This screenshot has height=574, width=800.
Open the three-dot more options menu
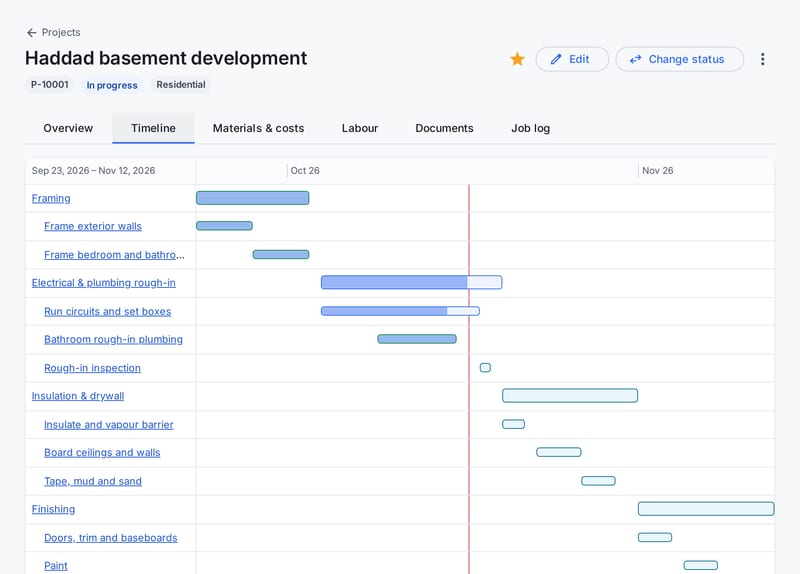click(x=762, y=59)
